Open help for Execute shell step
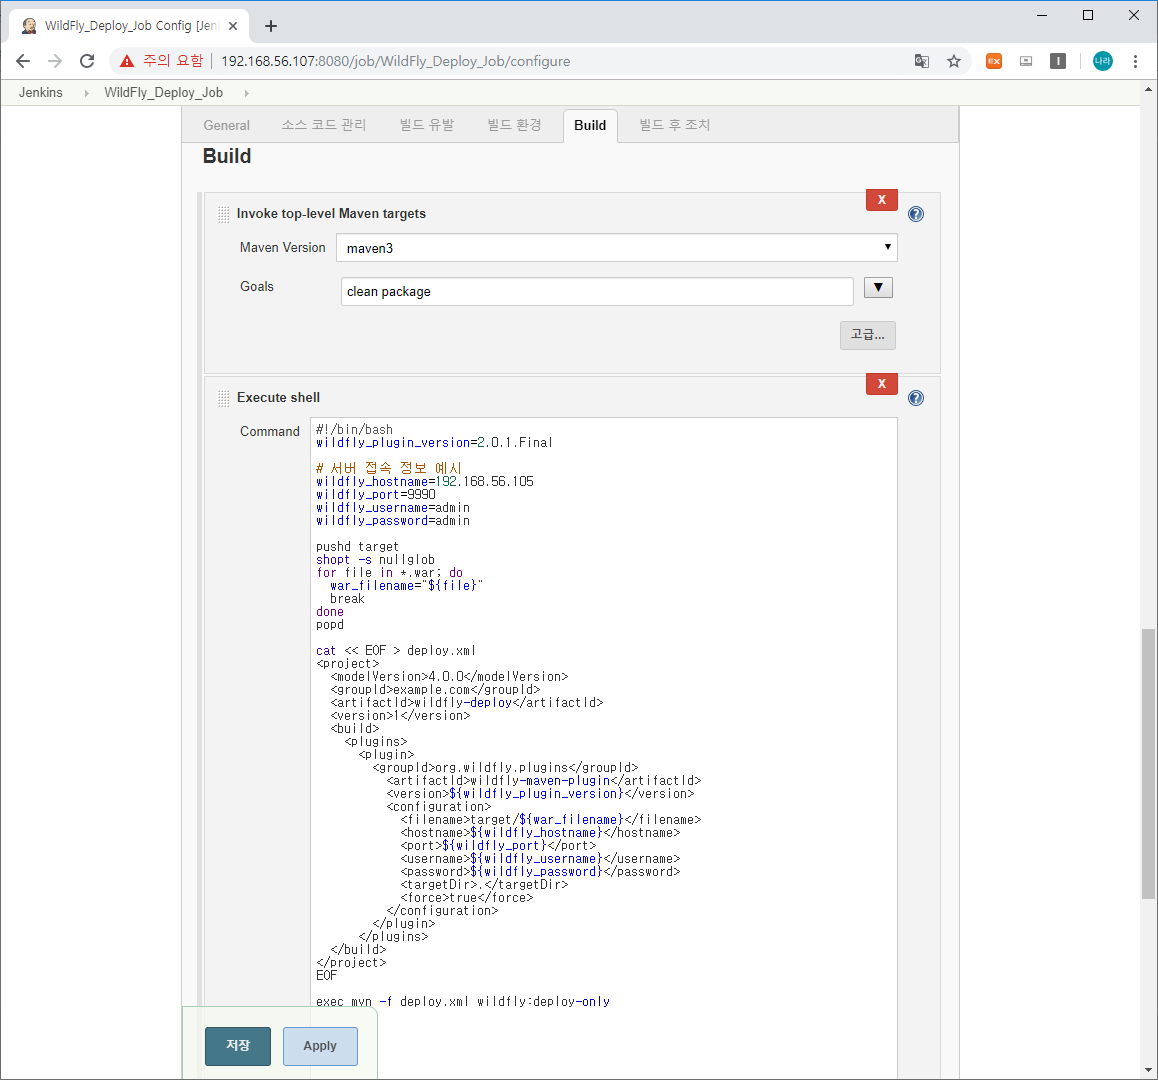This screenshot has width=1158, height=1080. [916, 398]
